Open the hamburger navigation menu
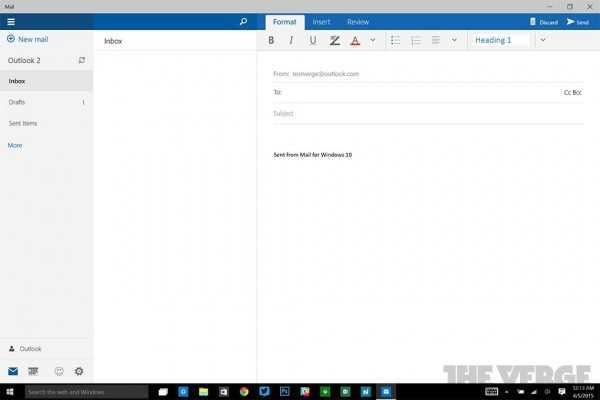The image size is (600, 400). 11,22
